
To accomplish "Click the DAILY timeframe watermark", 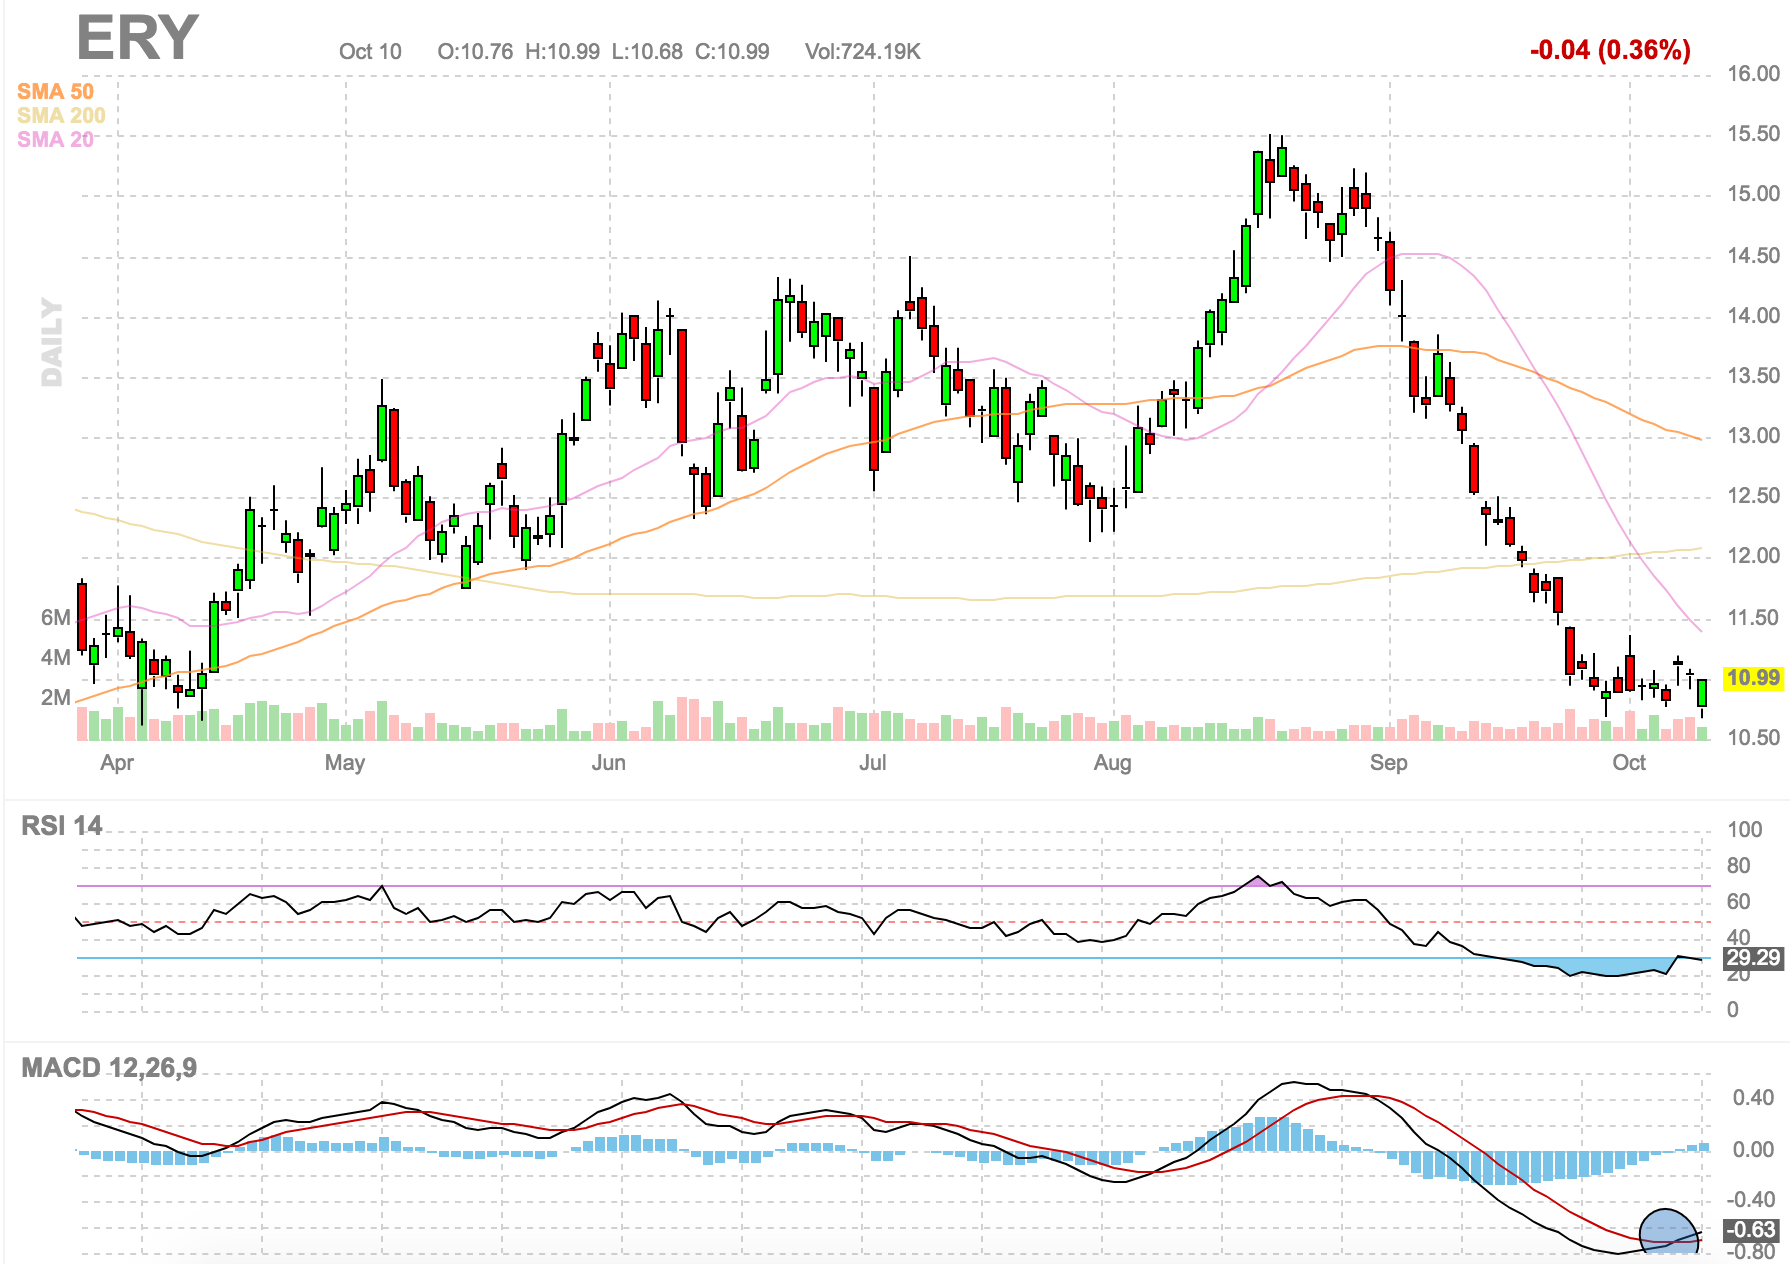I will coord(51,342).
